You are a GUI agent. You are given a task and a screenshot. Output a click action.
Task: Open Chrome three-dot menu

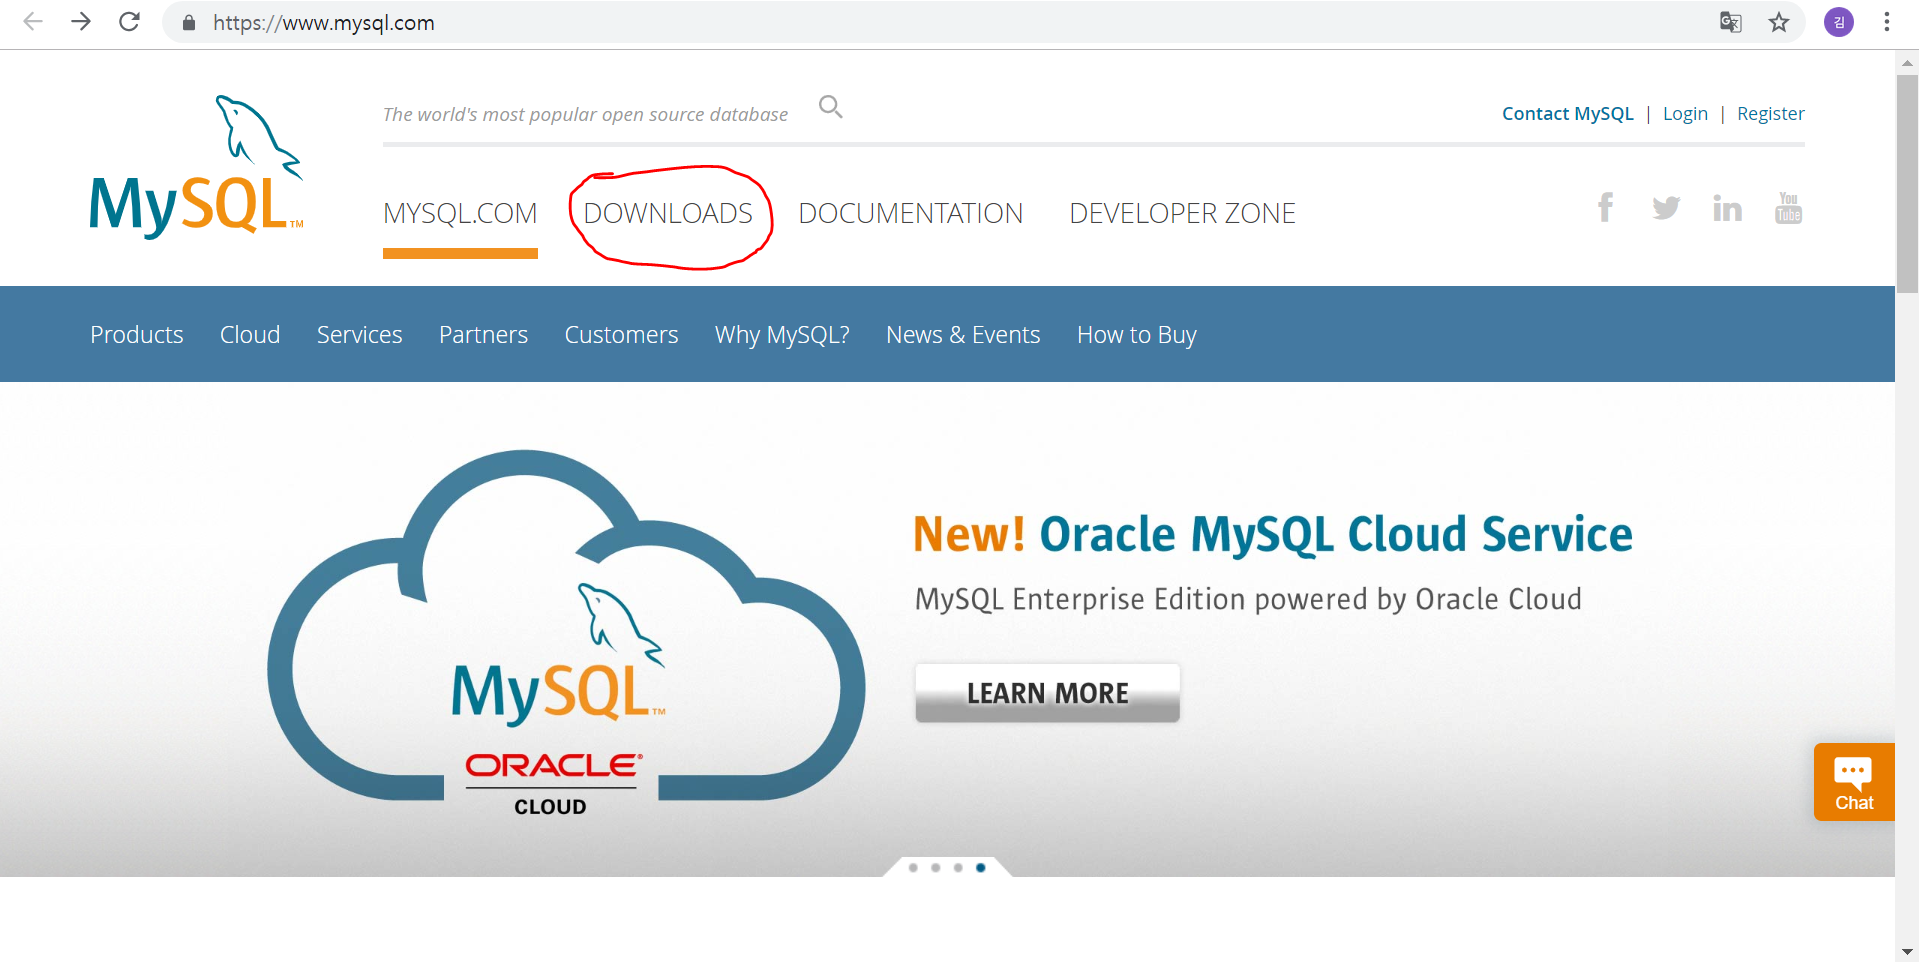1887,22
